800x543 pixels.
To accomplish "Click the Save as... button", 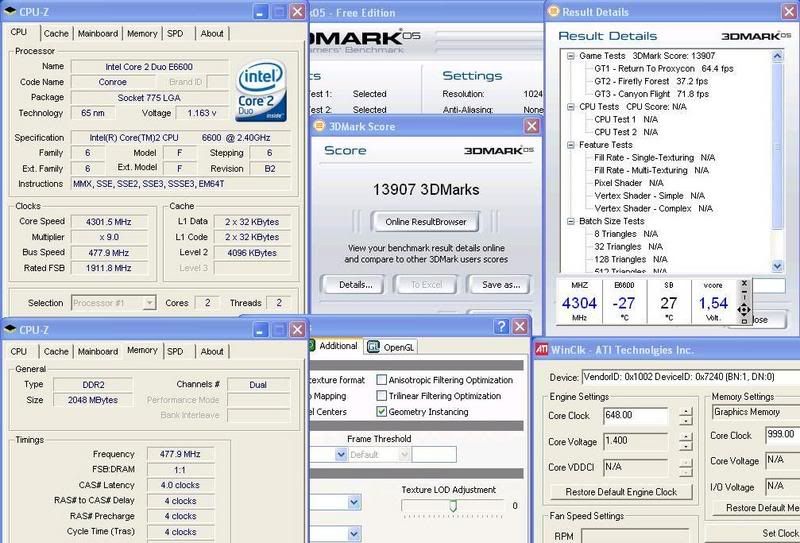I will tap(501, 285).
